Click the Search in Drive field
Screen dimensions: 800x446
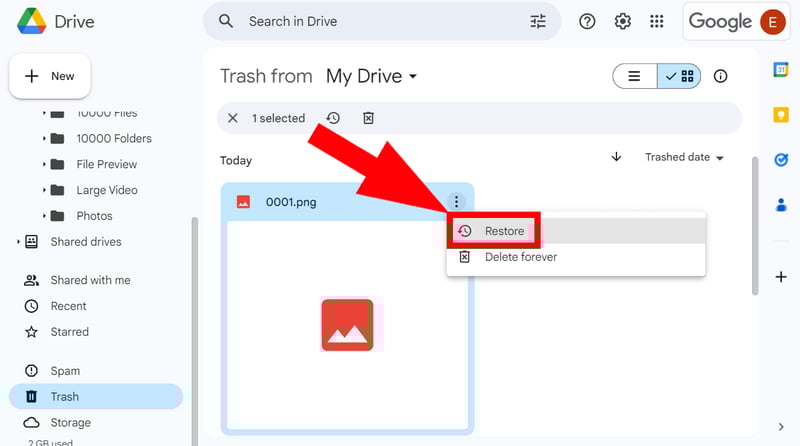[x=383, y=21]
